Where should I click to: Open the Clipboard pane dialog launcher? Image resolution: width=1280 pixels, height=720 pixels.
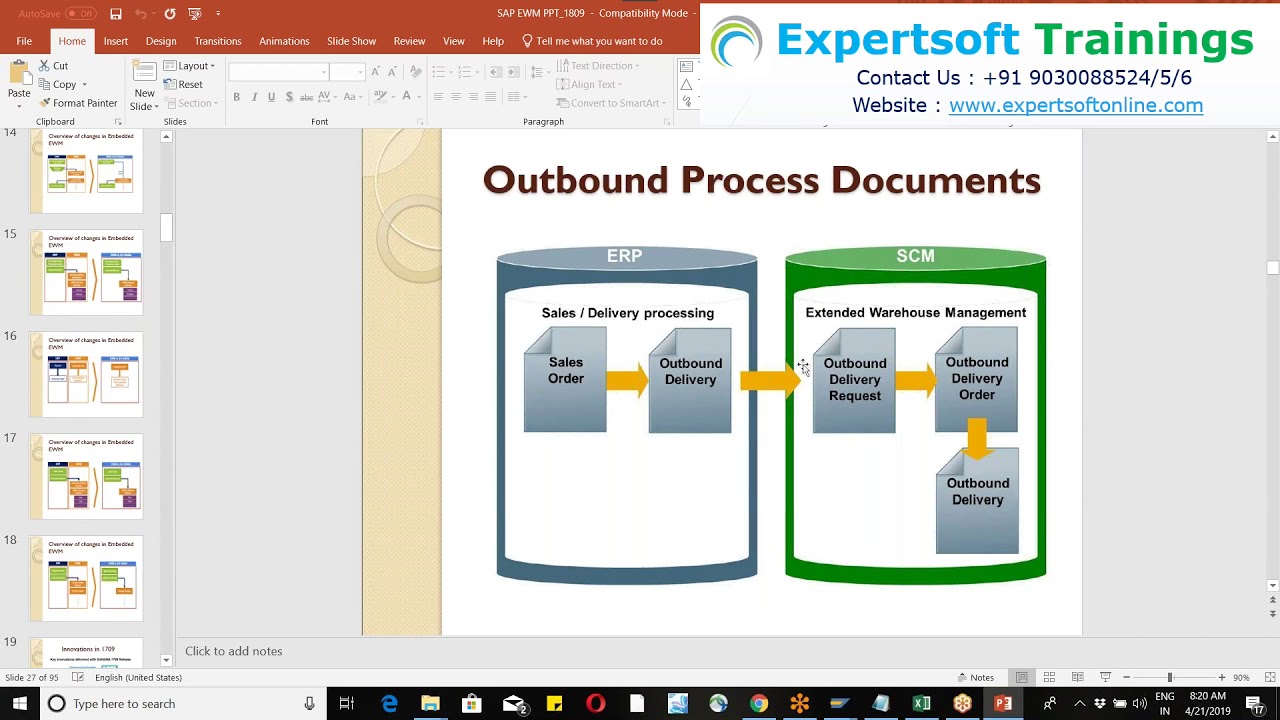(118, 122)
